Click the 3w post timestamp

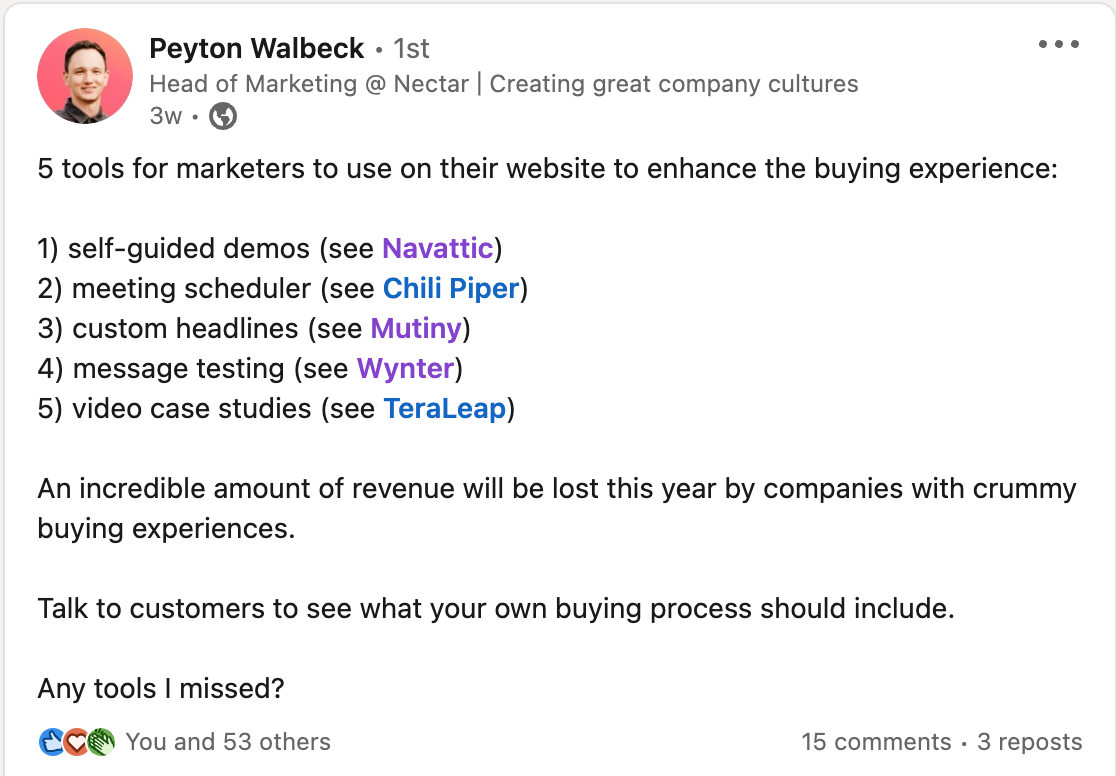click(x=166, y=116)
